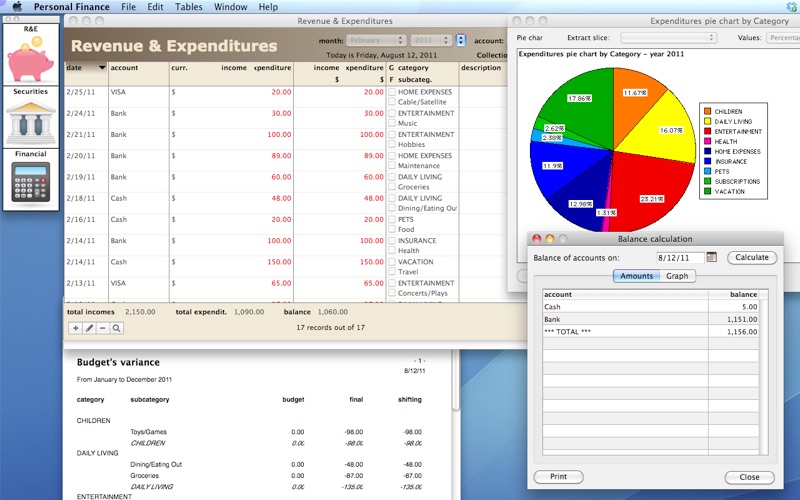Select the Cash row in balance table
This screenshot has width=800, height=500.
(x=651, y=307)
